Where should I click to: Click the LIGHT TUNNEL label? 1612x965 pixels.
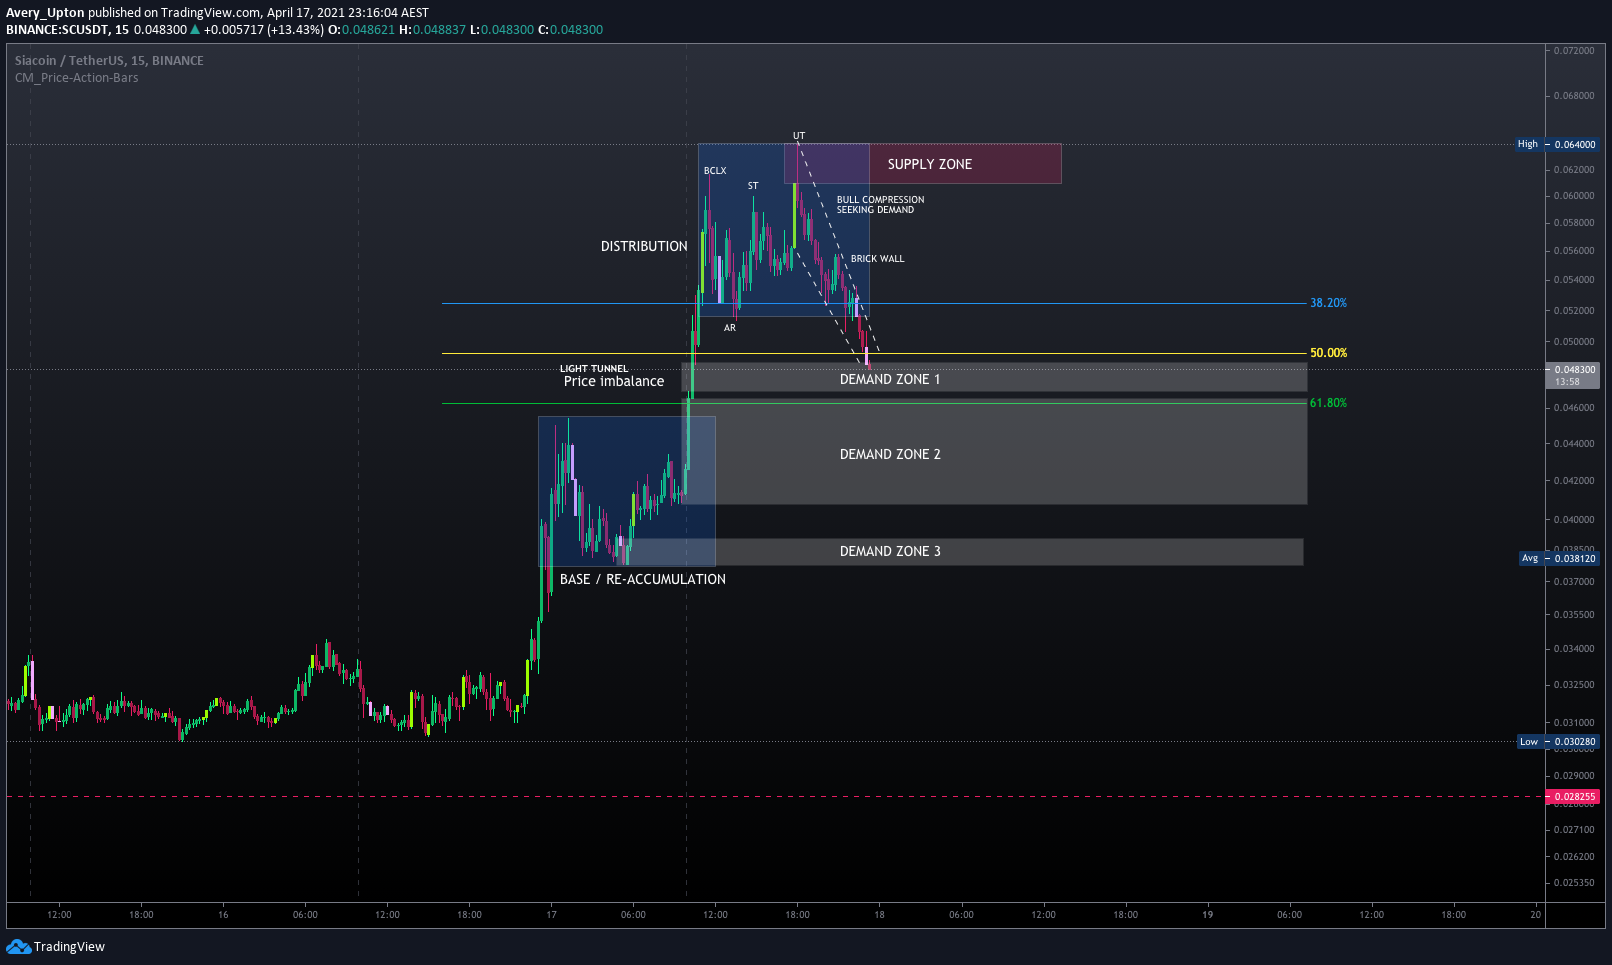tap(594, 369)
